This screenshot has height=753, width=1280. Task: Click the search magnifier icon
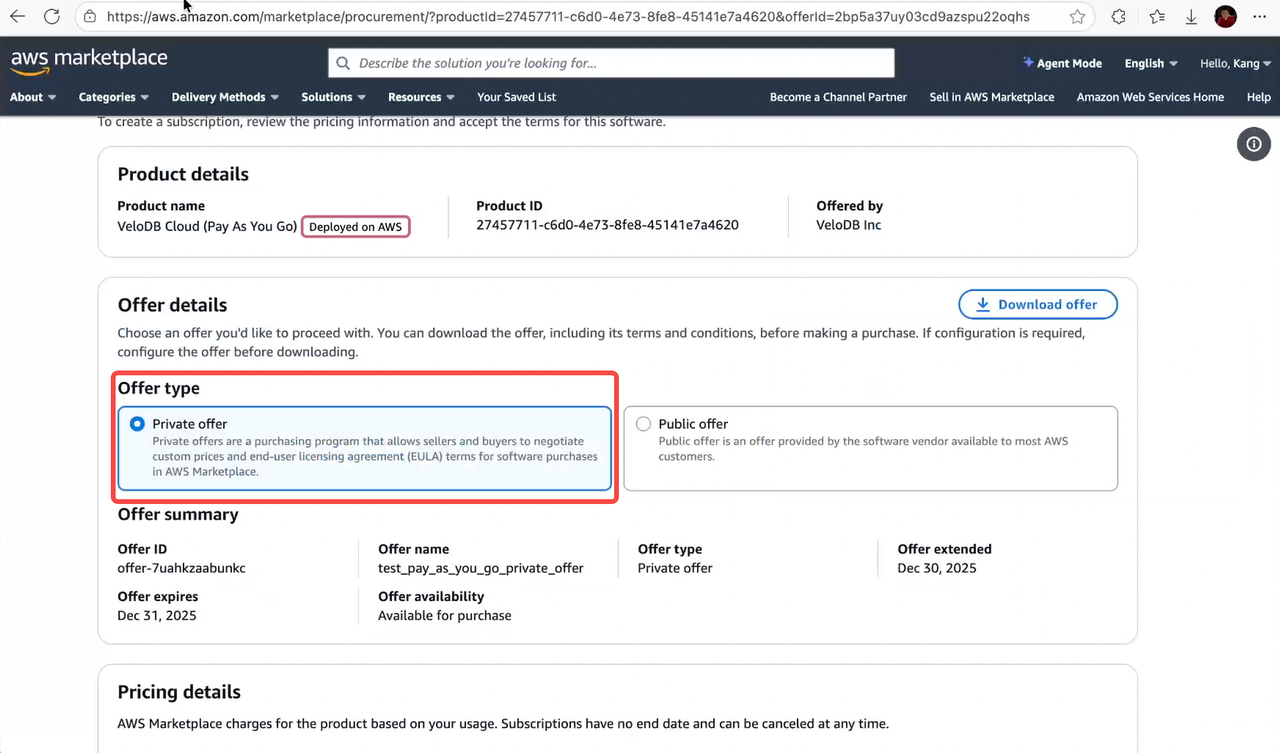[343, 63]
